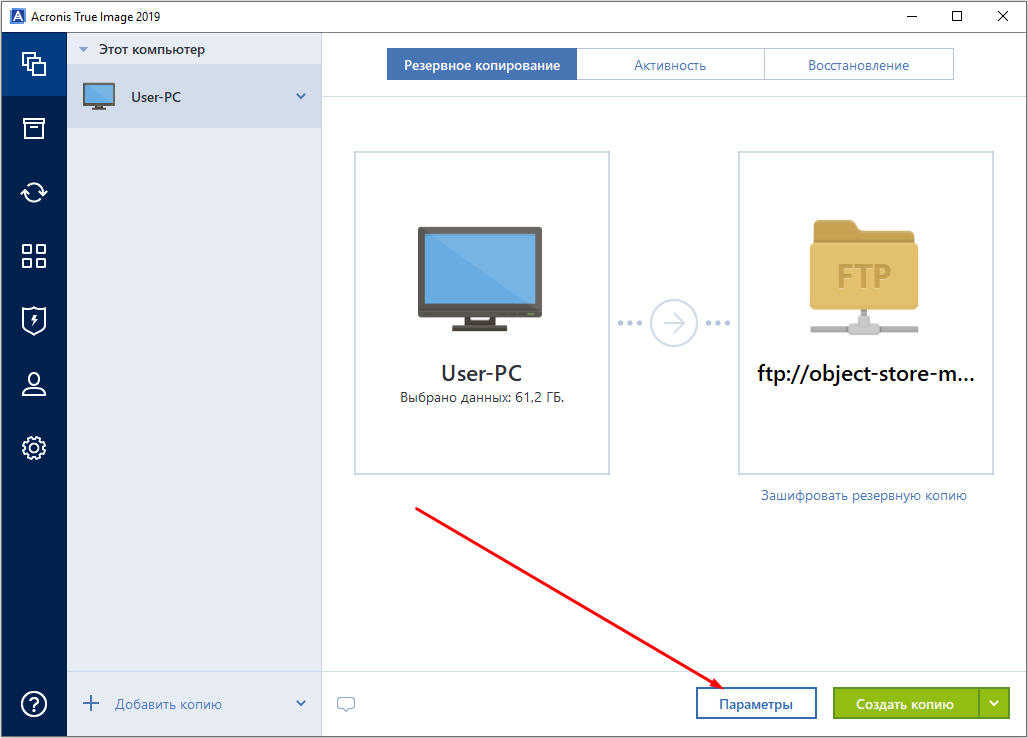Click the 'Выбрано данных: 61,2 ГБ.' text
Screen dimensions: 1028x738
482,398
